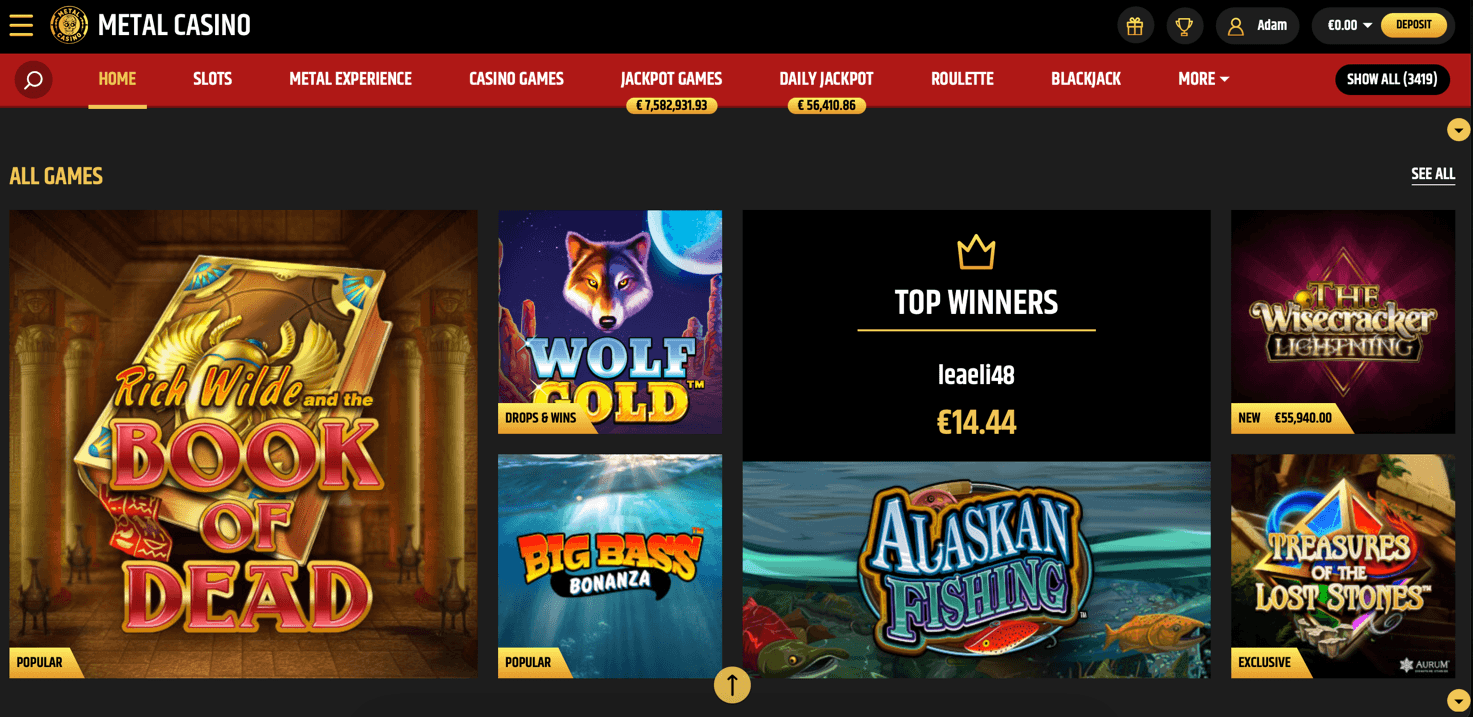
Task: Click the yellow down arrow above See All
Action: click(1458, 130)
